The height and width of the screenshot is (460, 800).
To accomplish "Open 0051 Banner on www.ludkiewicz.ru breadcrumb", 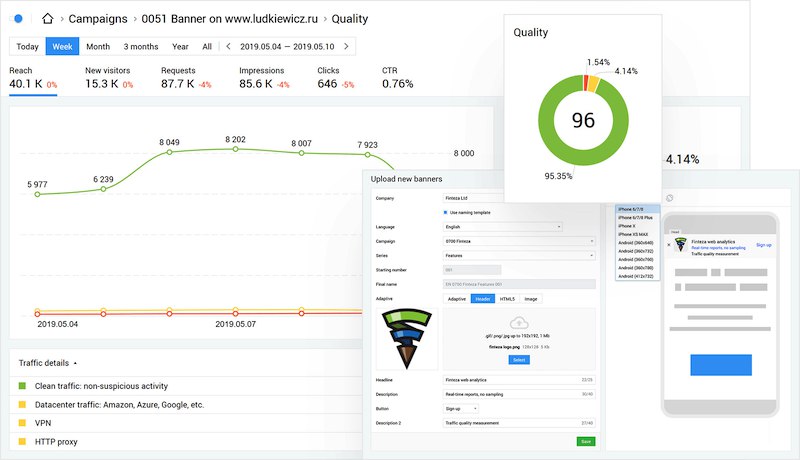I will click(230, 19).
